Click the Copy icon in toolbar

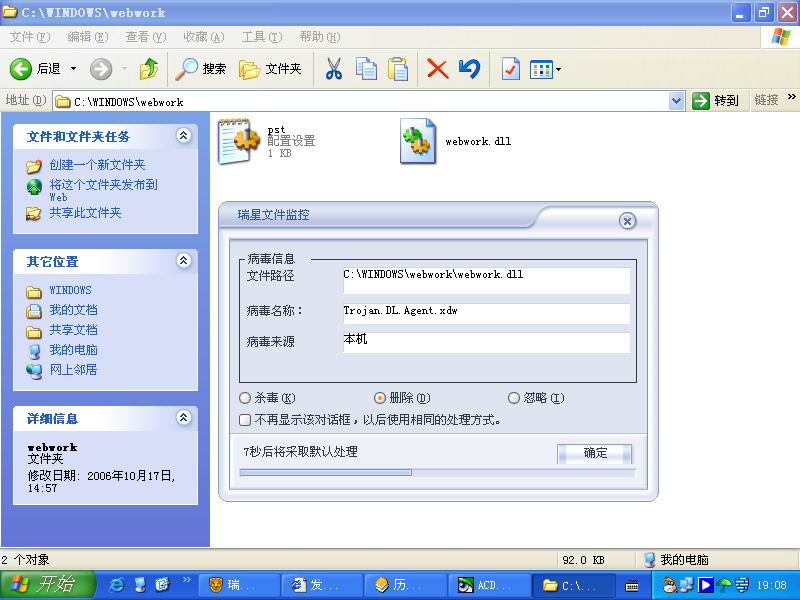366,69
